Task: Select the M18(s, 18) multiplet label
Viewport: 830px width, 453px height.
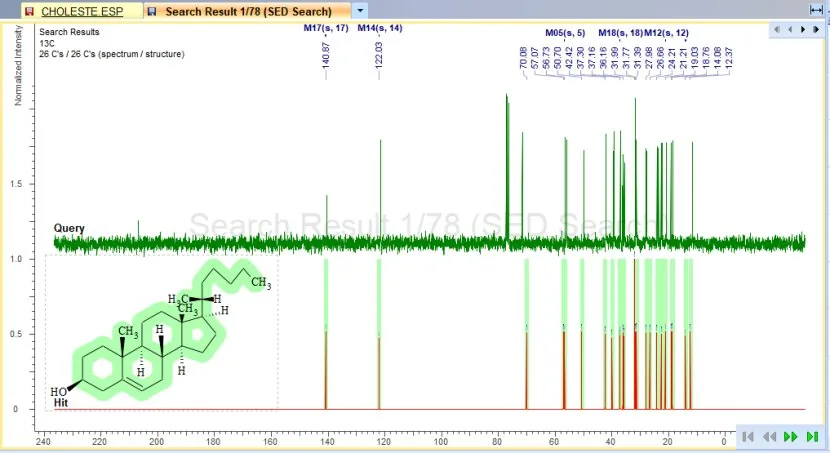Action: coord(620,33)
